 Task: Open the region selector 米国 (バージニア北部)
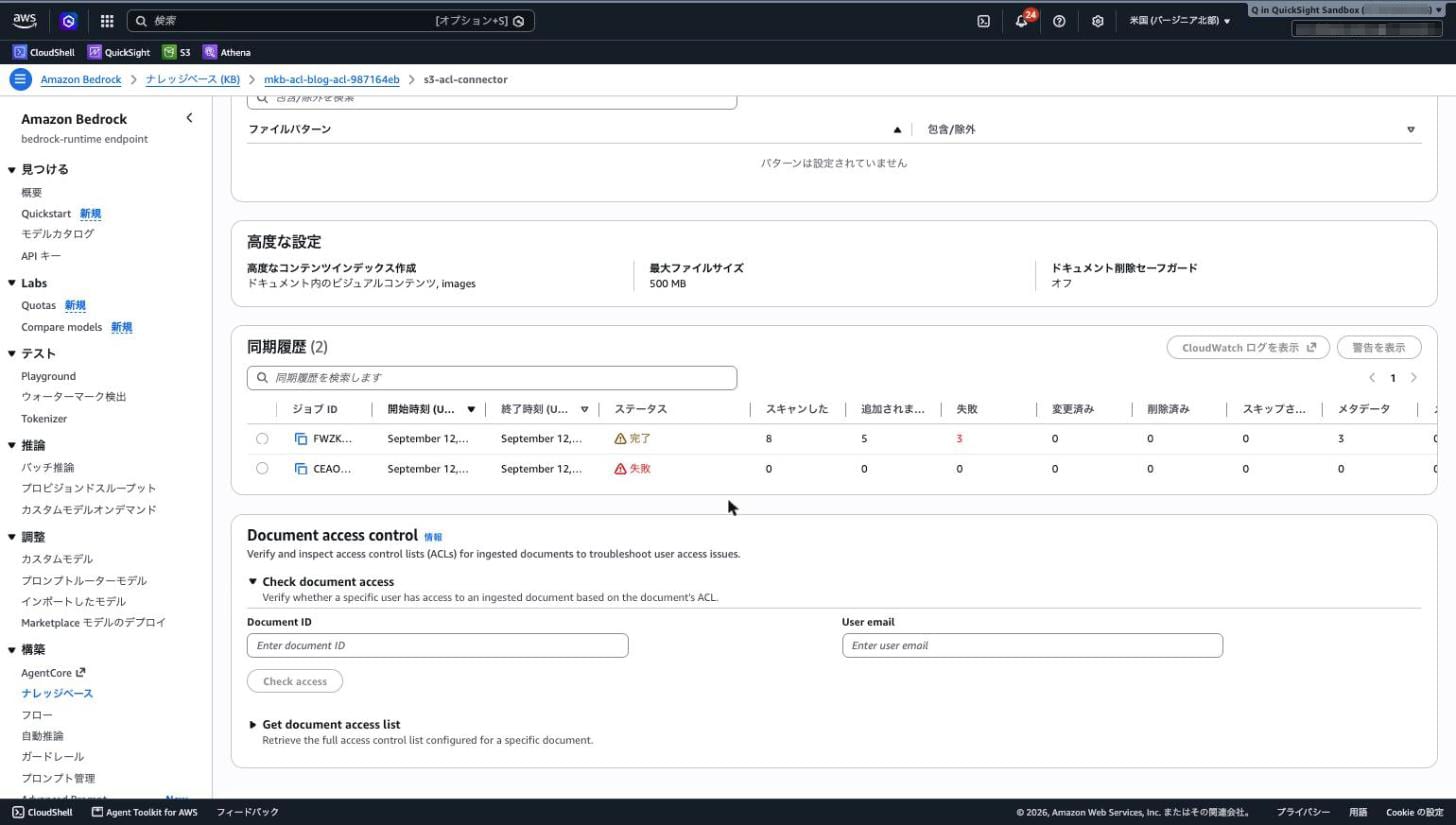click(x=1180, y=21)
